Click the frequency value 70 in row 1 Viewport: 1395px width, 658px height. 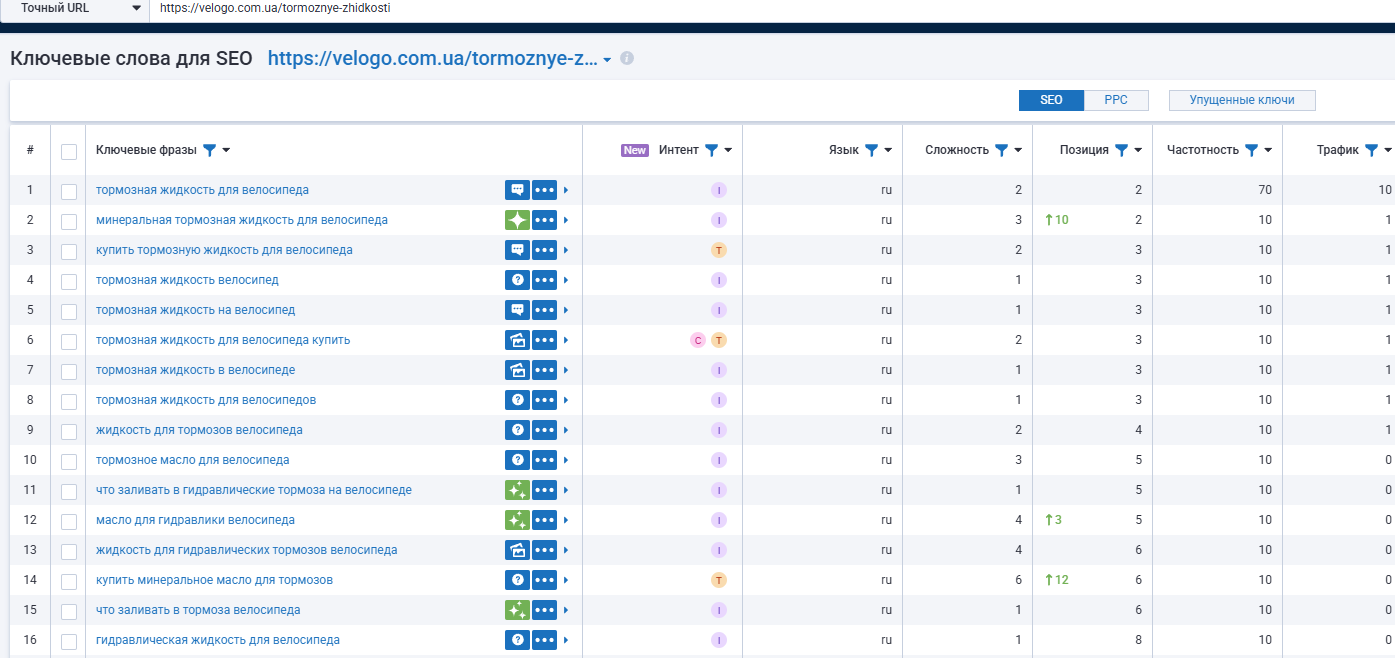click(x=1265, y=190)
